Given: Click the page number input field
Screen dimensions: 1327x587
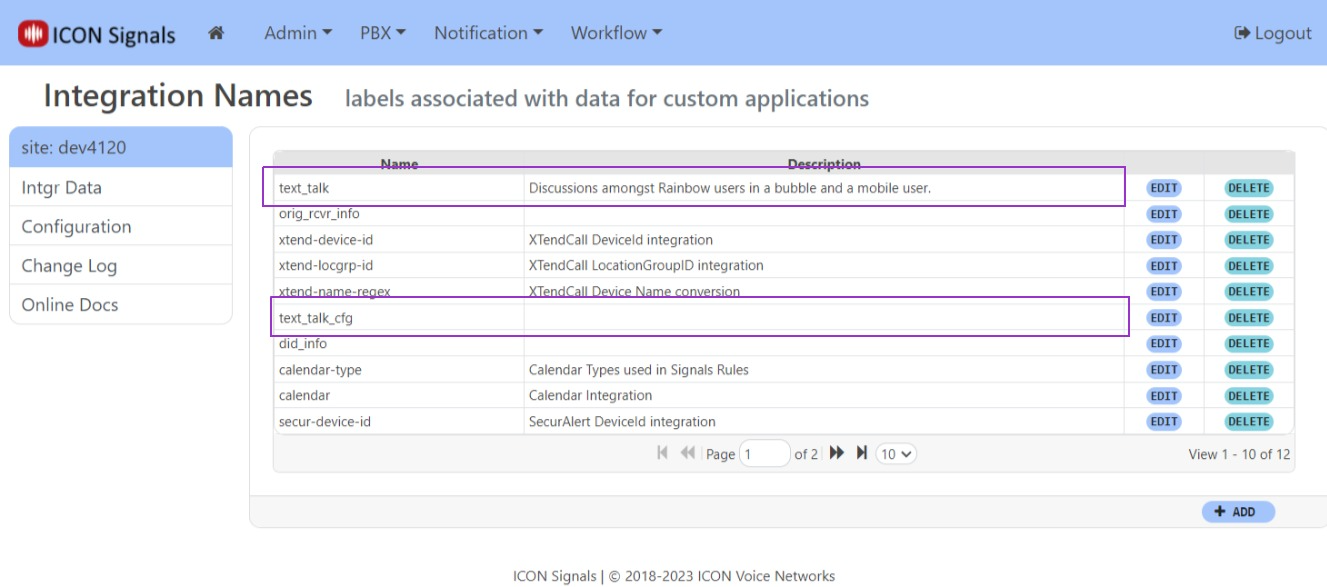Looking at the screenshot, I should point(764,454).
